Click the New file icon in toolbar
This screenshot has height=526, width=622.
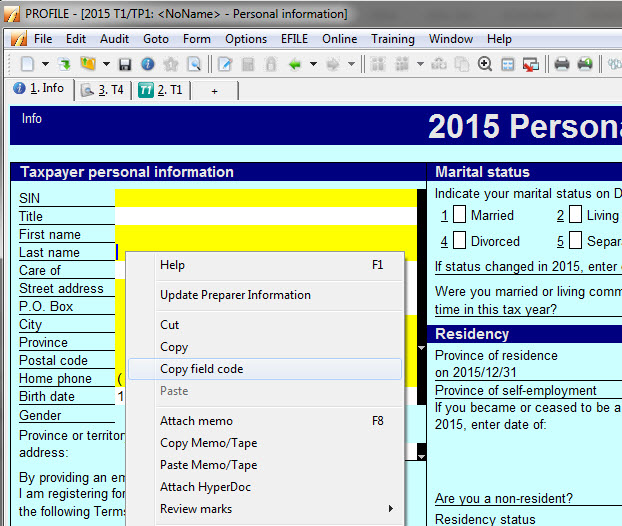[27, 63]
